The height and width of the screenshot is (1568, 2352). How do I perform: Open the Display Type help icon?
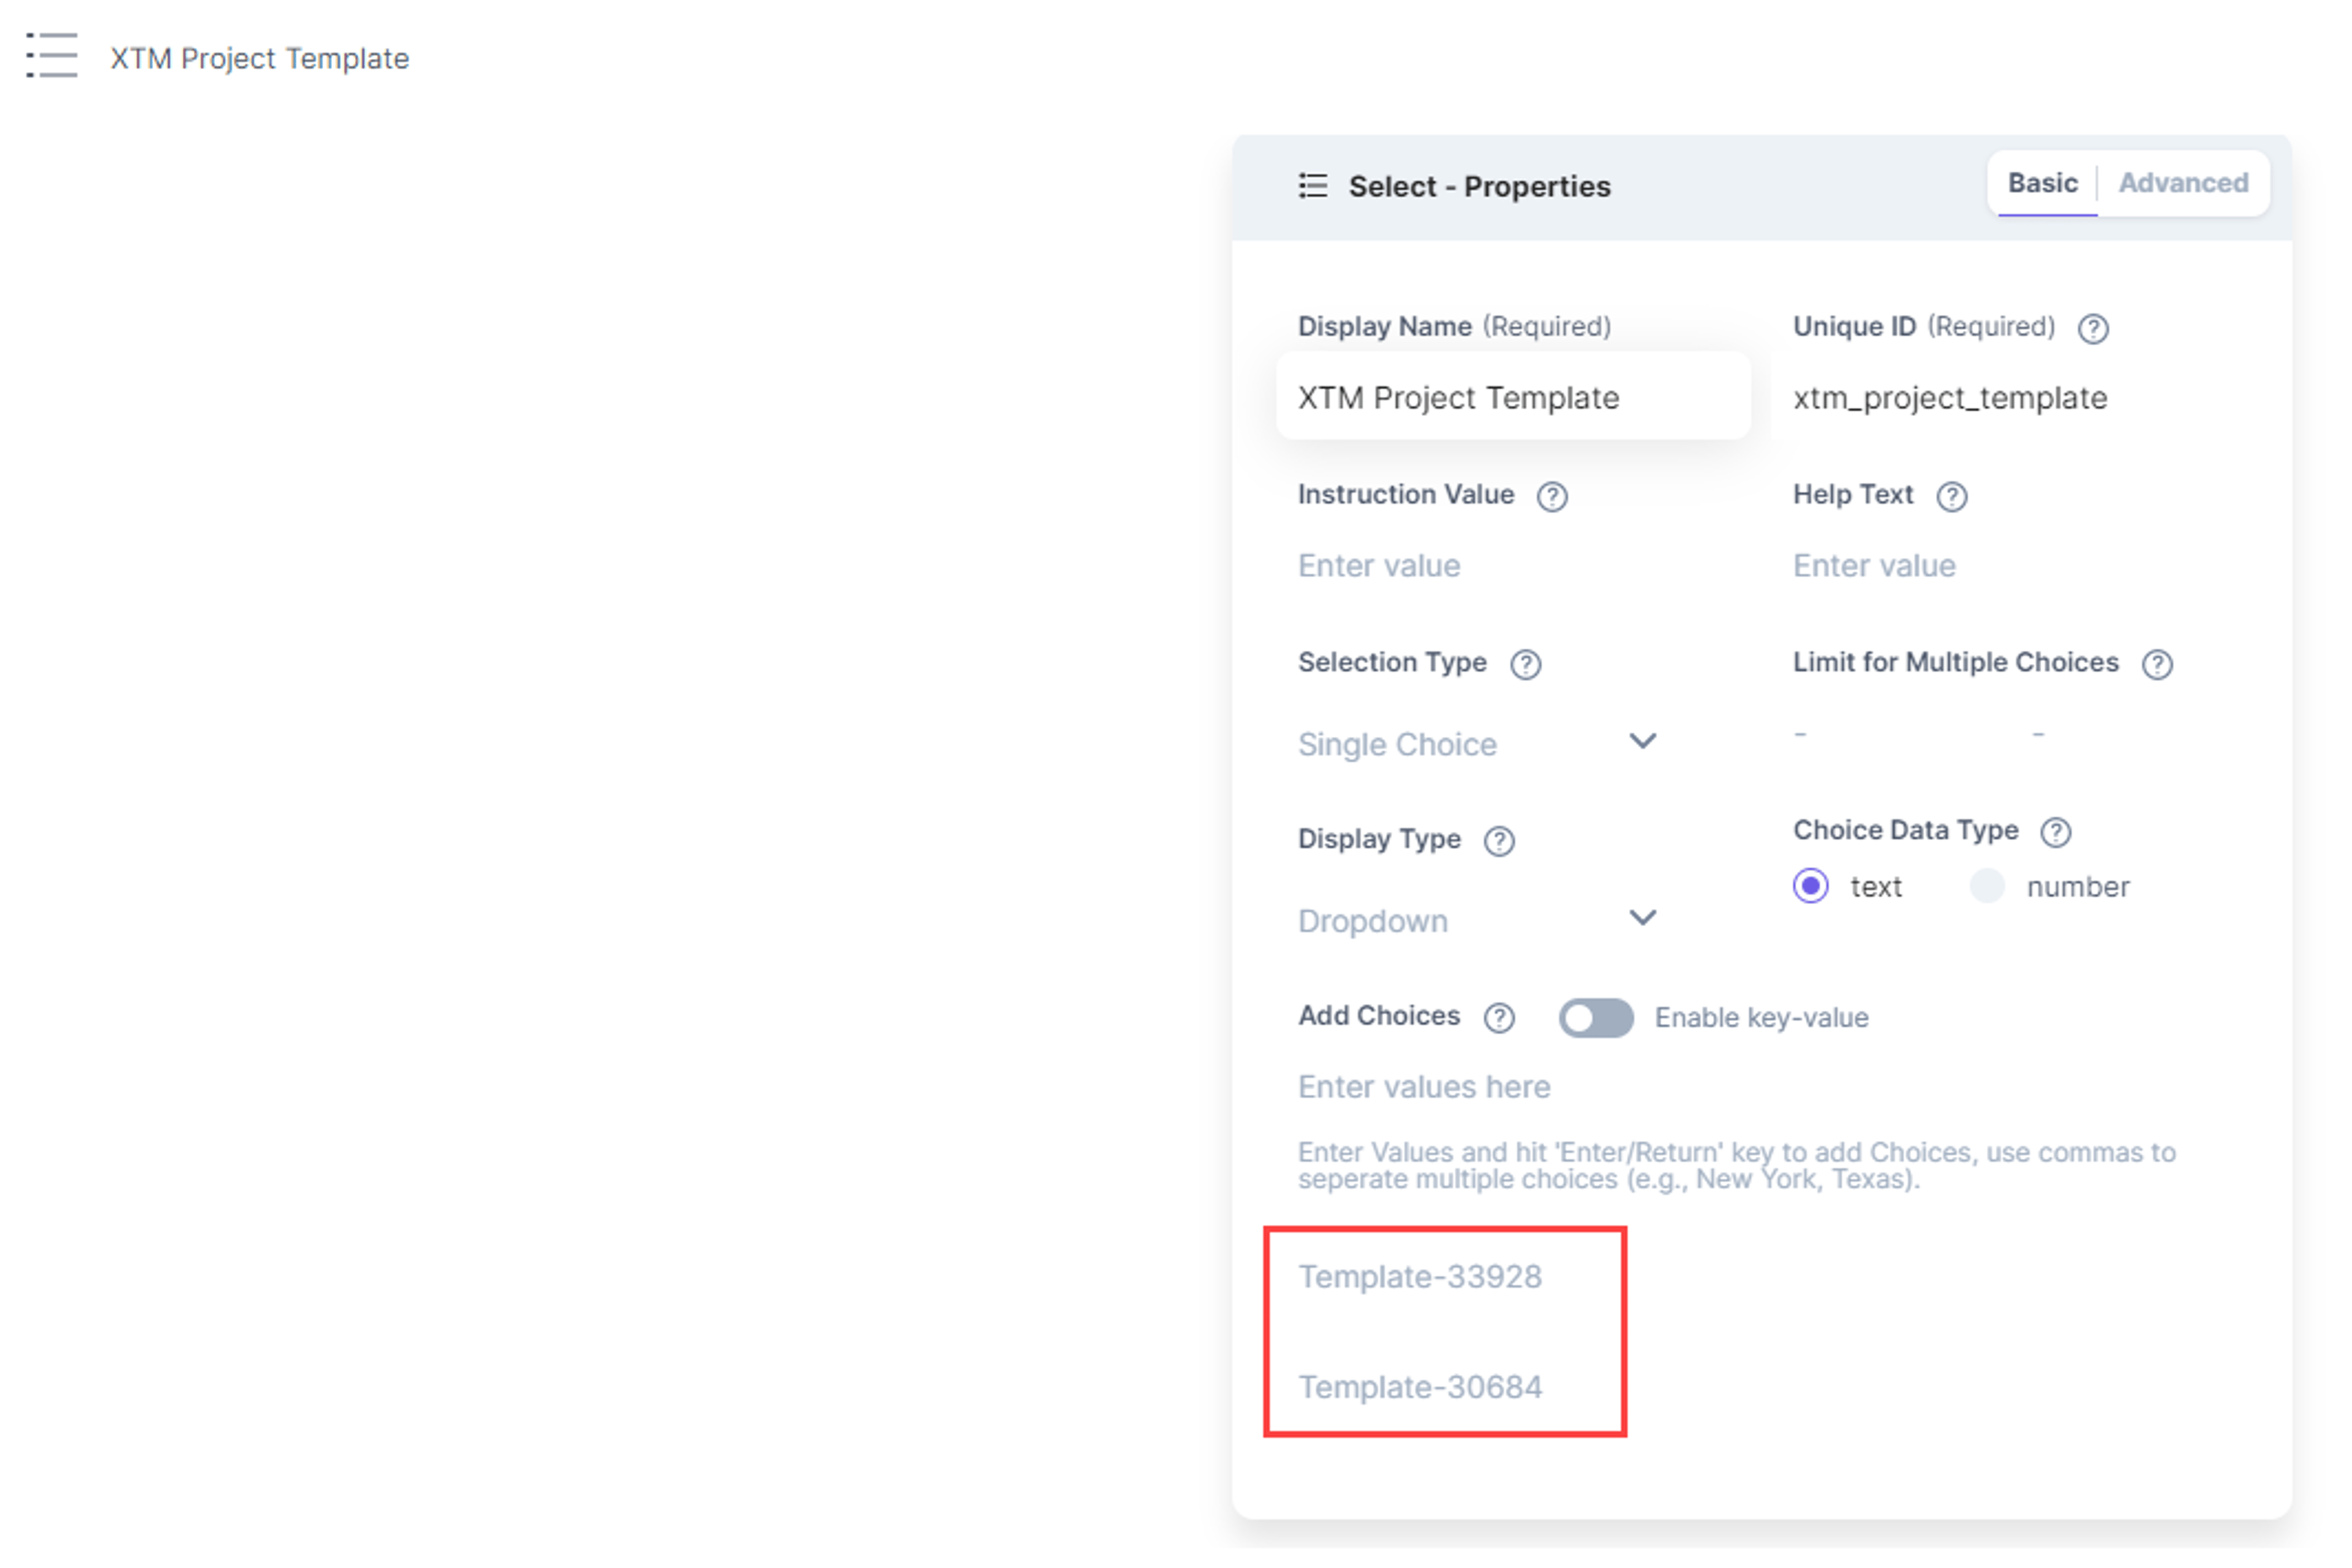tap(1499, 842)
